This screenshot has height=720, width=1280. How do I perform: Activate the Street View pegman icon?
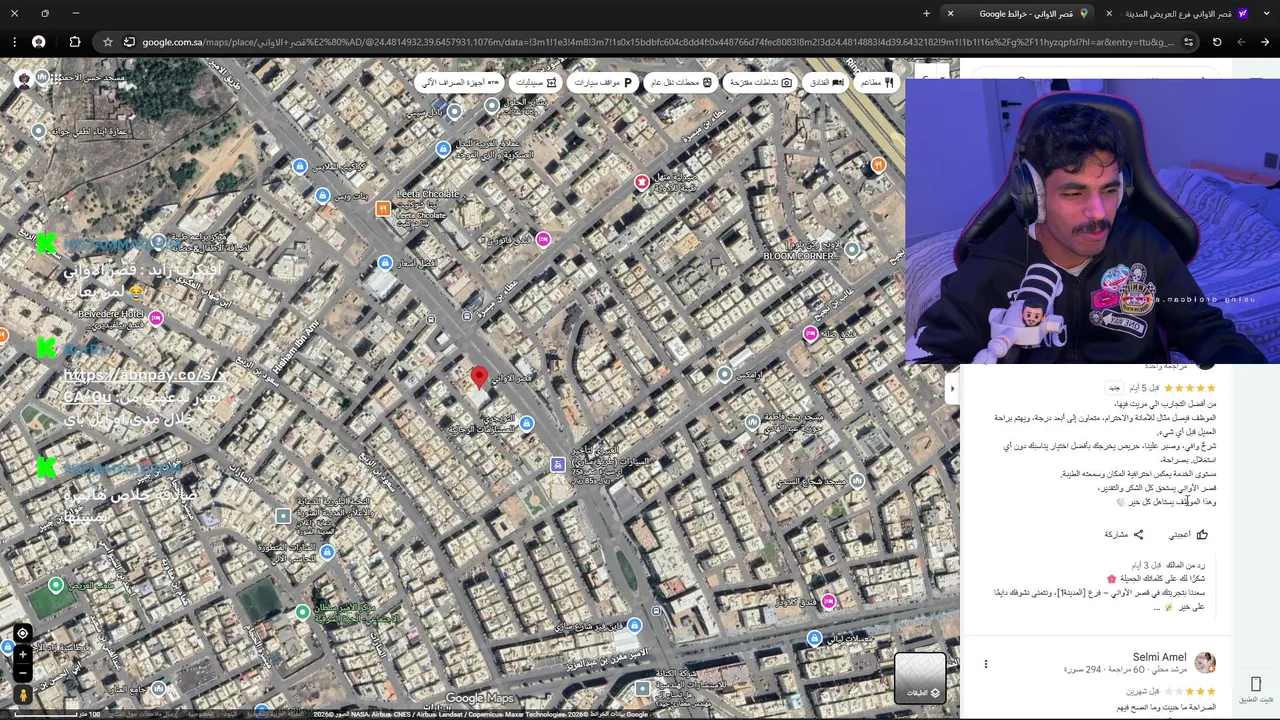(22, 694)
